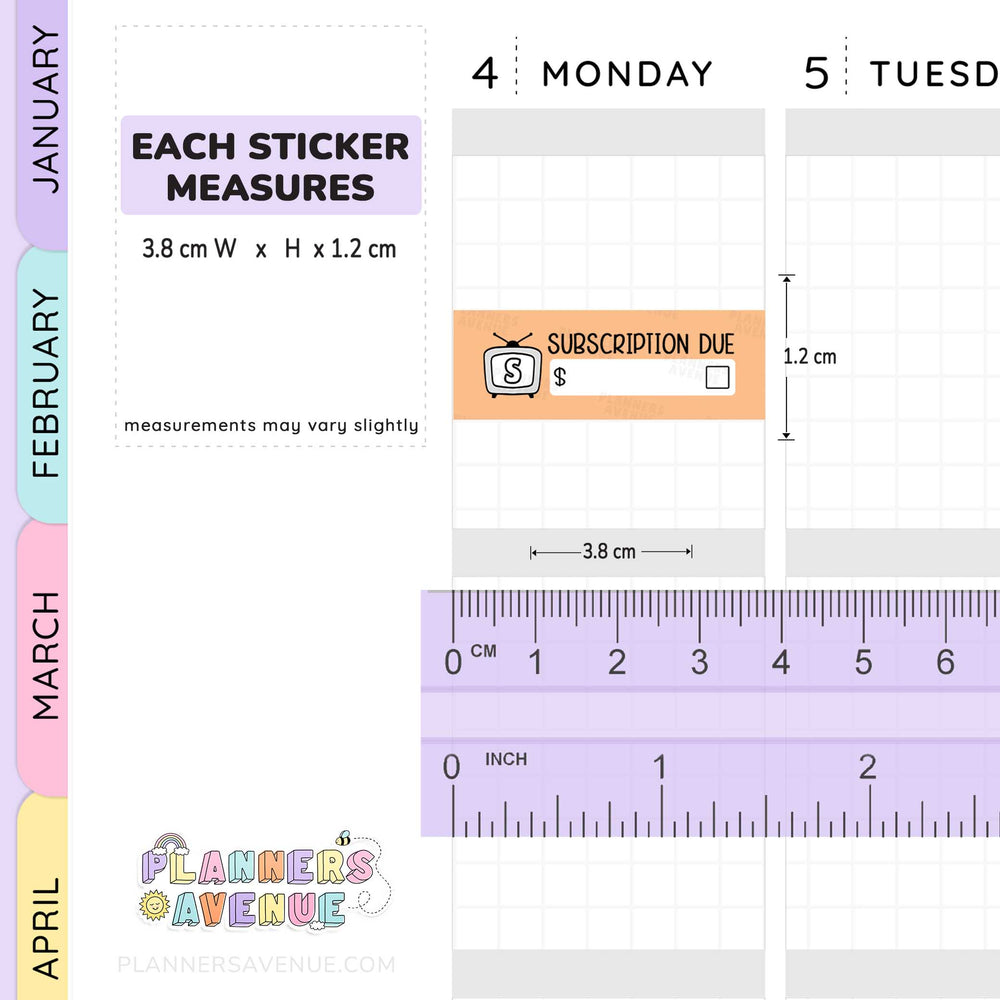The height and width of the screenshot is (1000, 1000).
Task: Click the 1 inch mark on the ruler
Action: pos(660,767)
